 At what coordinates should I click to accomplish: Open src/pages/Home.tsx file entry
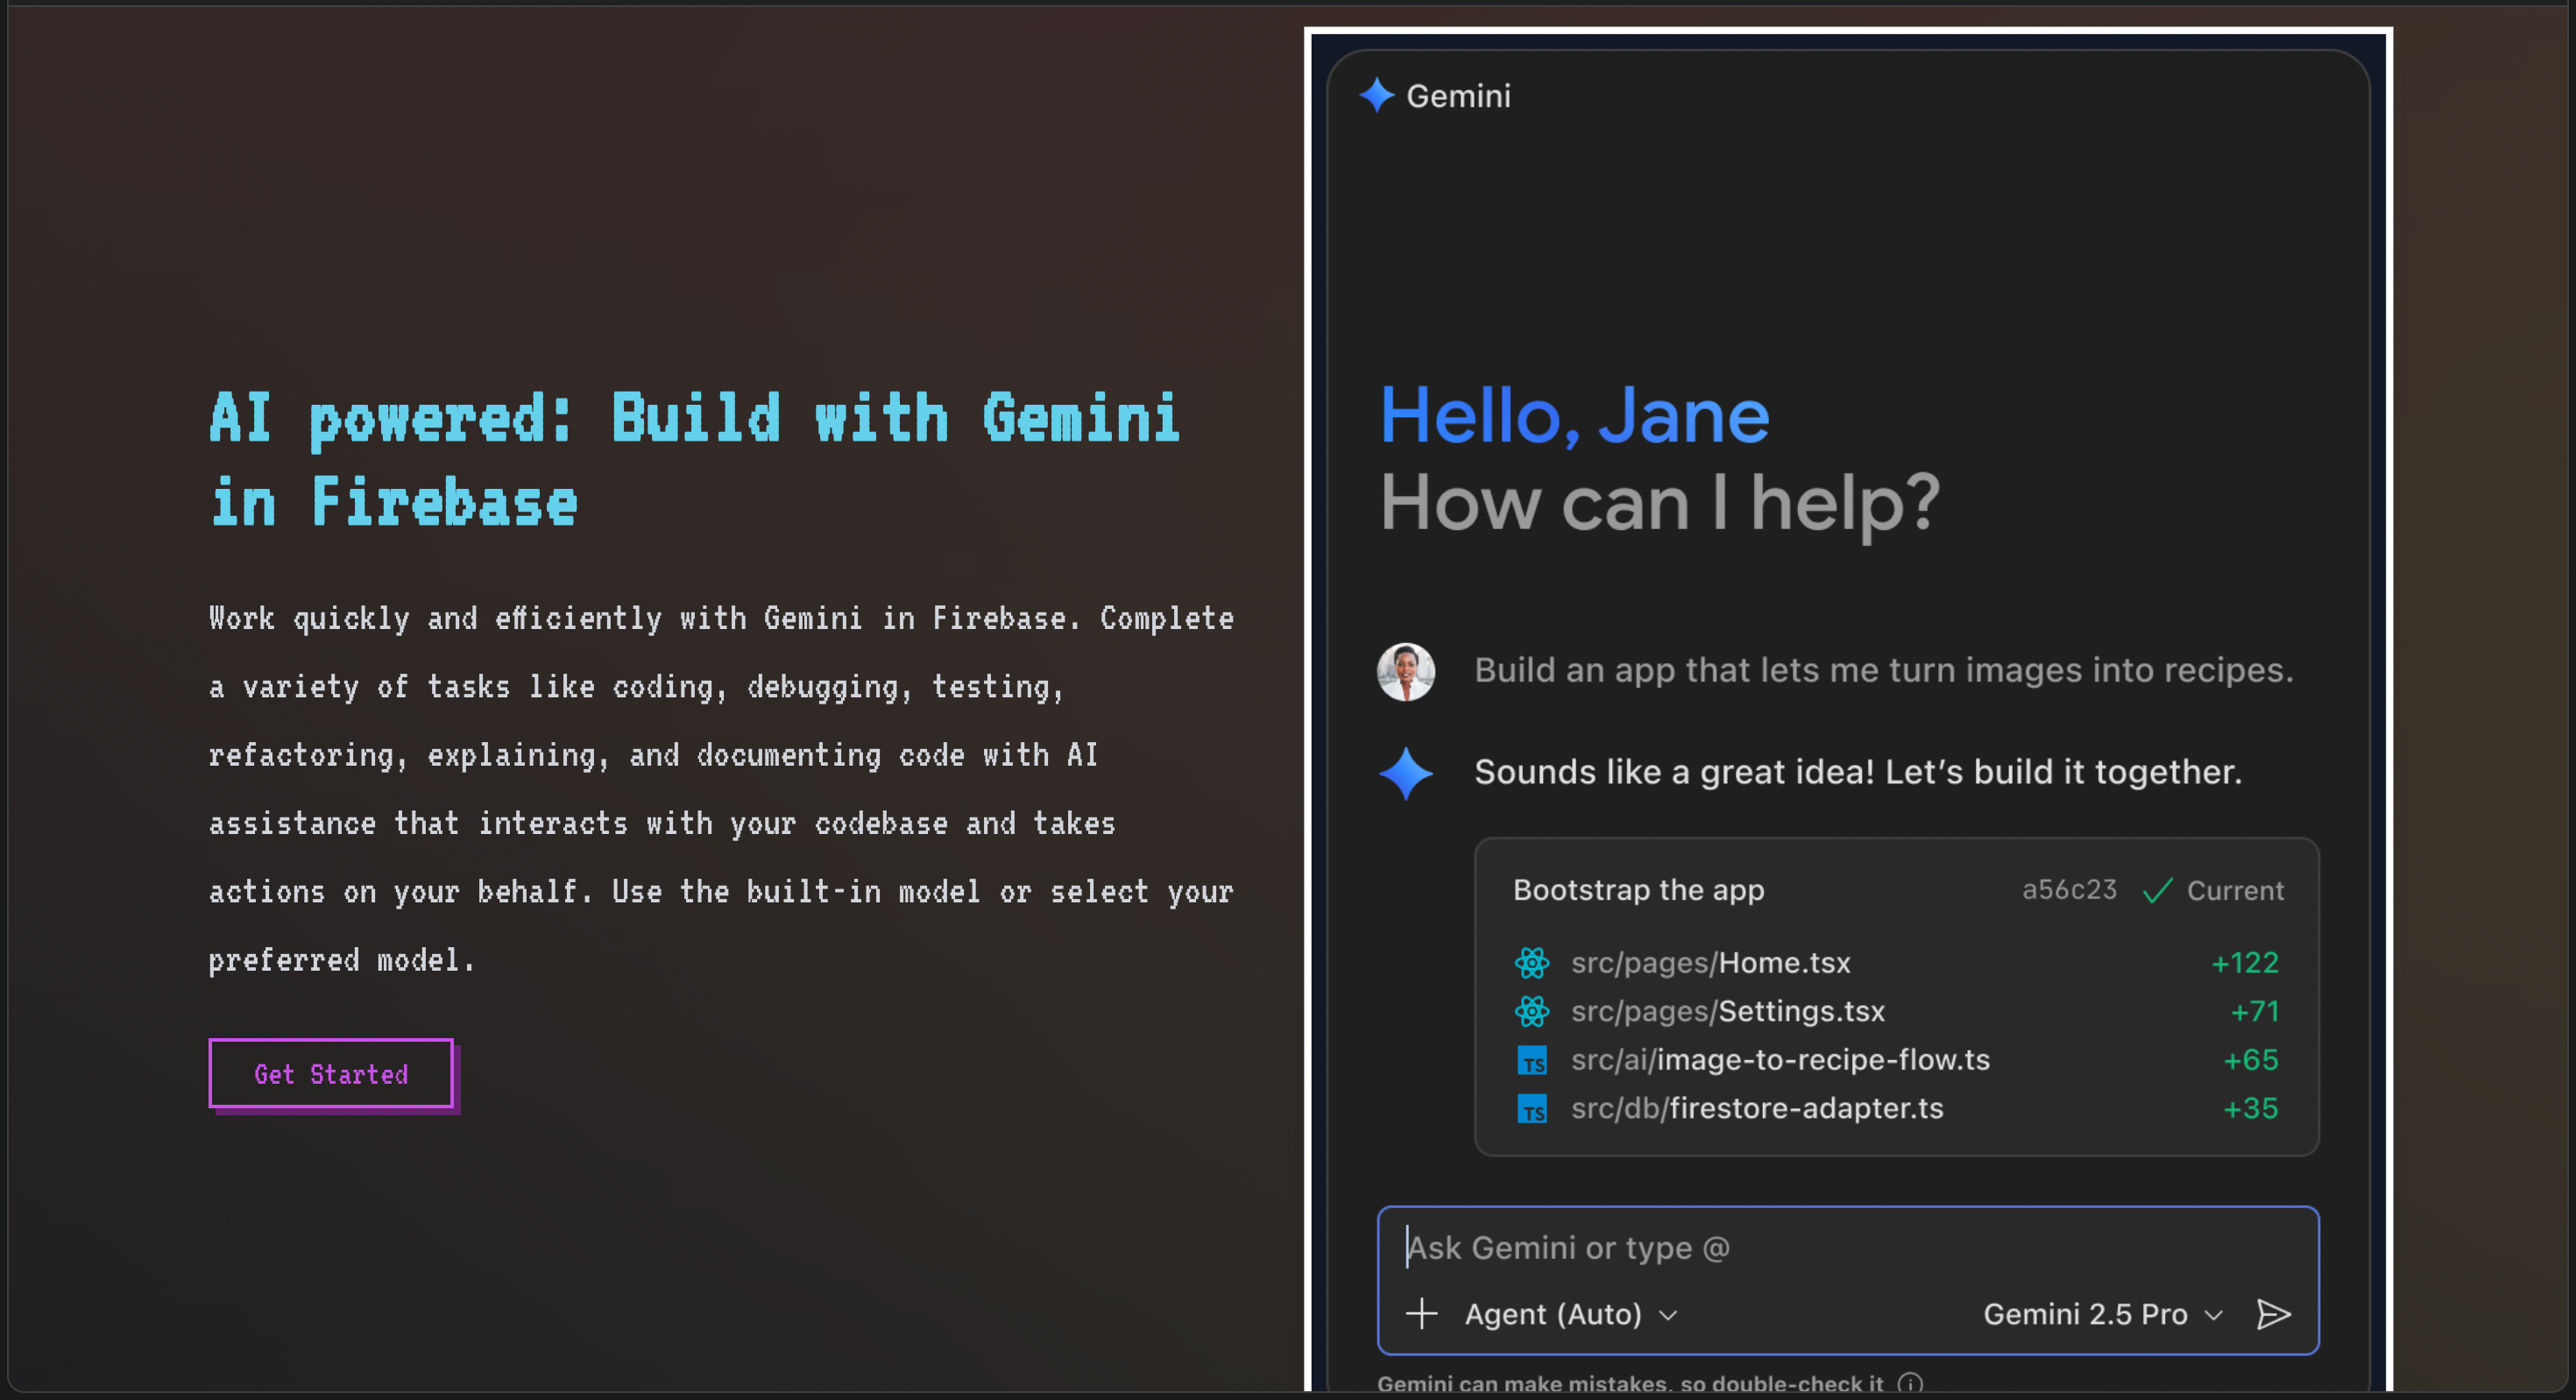coord(1710,963)
